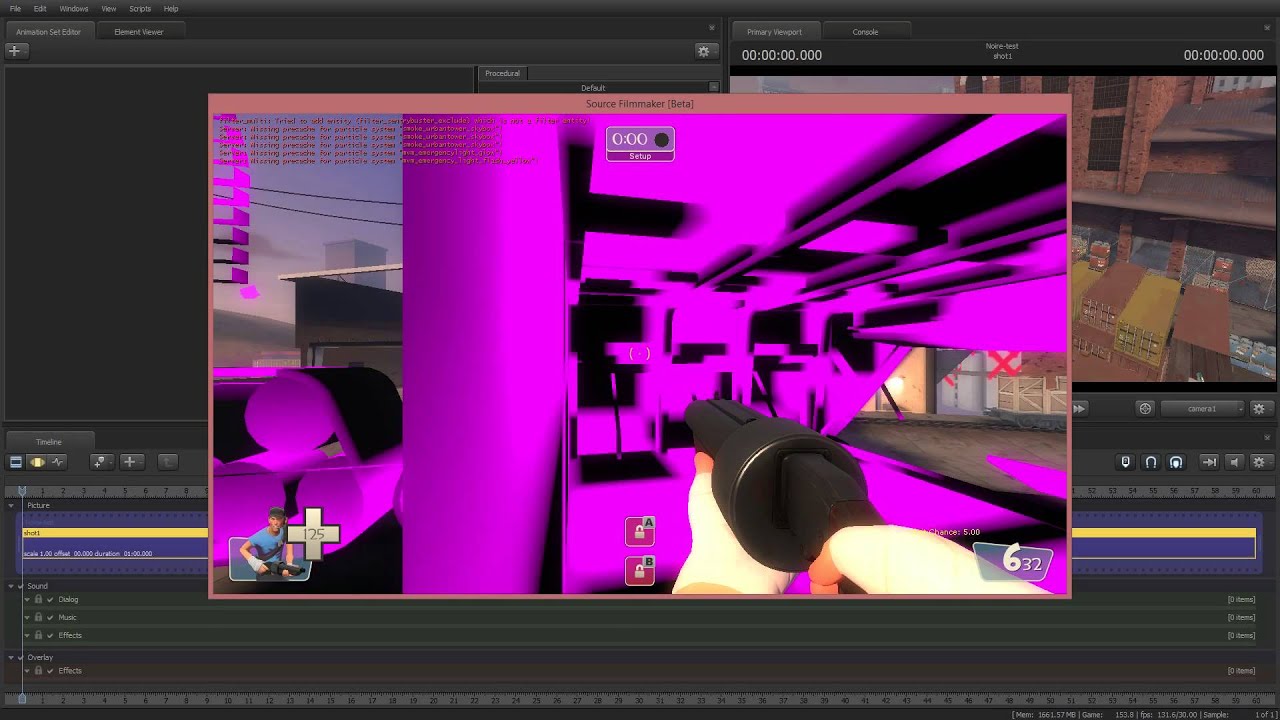
Task: Open the File menu
Action: [15, 9]
